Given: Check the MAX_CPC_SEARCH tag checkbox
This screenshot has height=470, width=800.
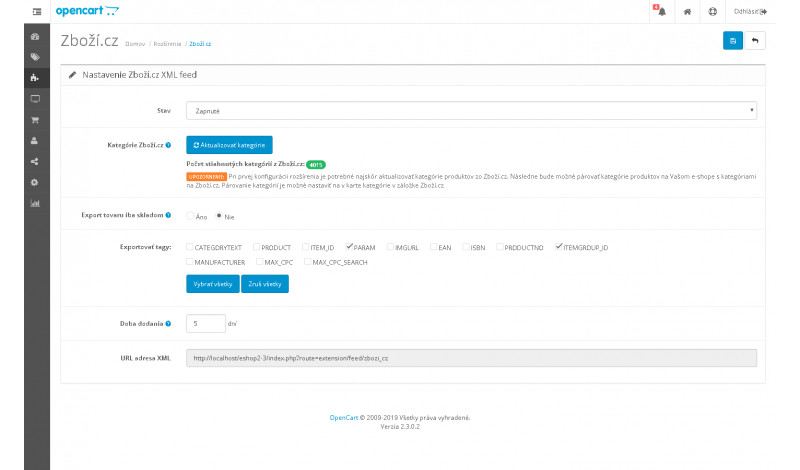Looking at the screenshot, I should [308, 262].
